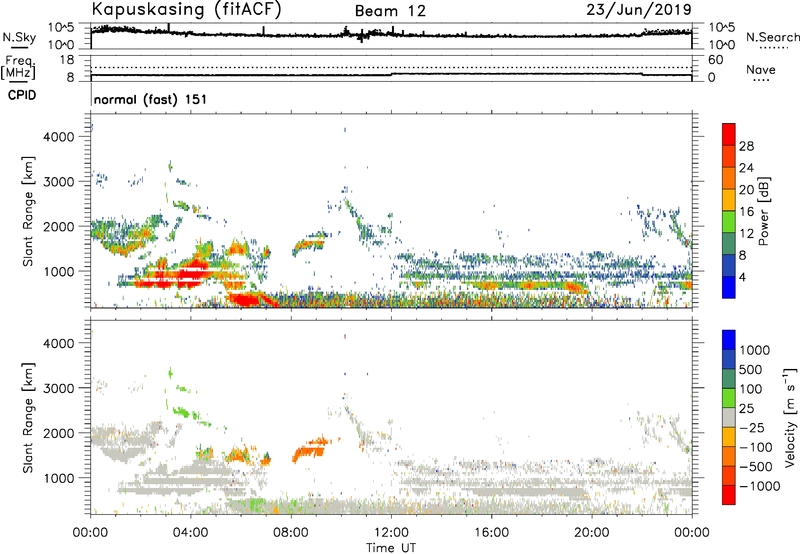Click the 'Slant Range [km]' label of power panel
The image size is (800, 554).
(x=28, y=211)
